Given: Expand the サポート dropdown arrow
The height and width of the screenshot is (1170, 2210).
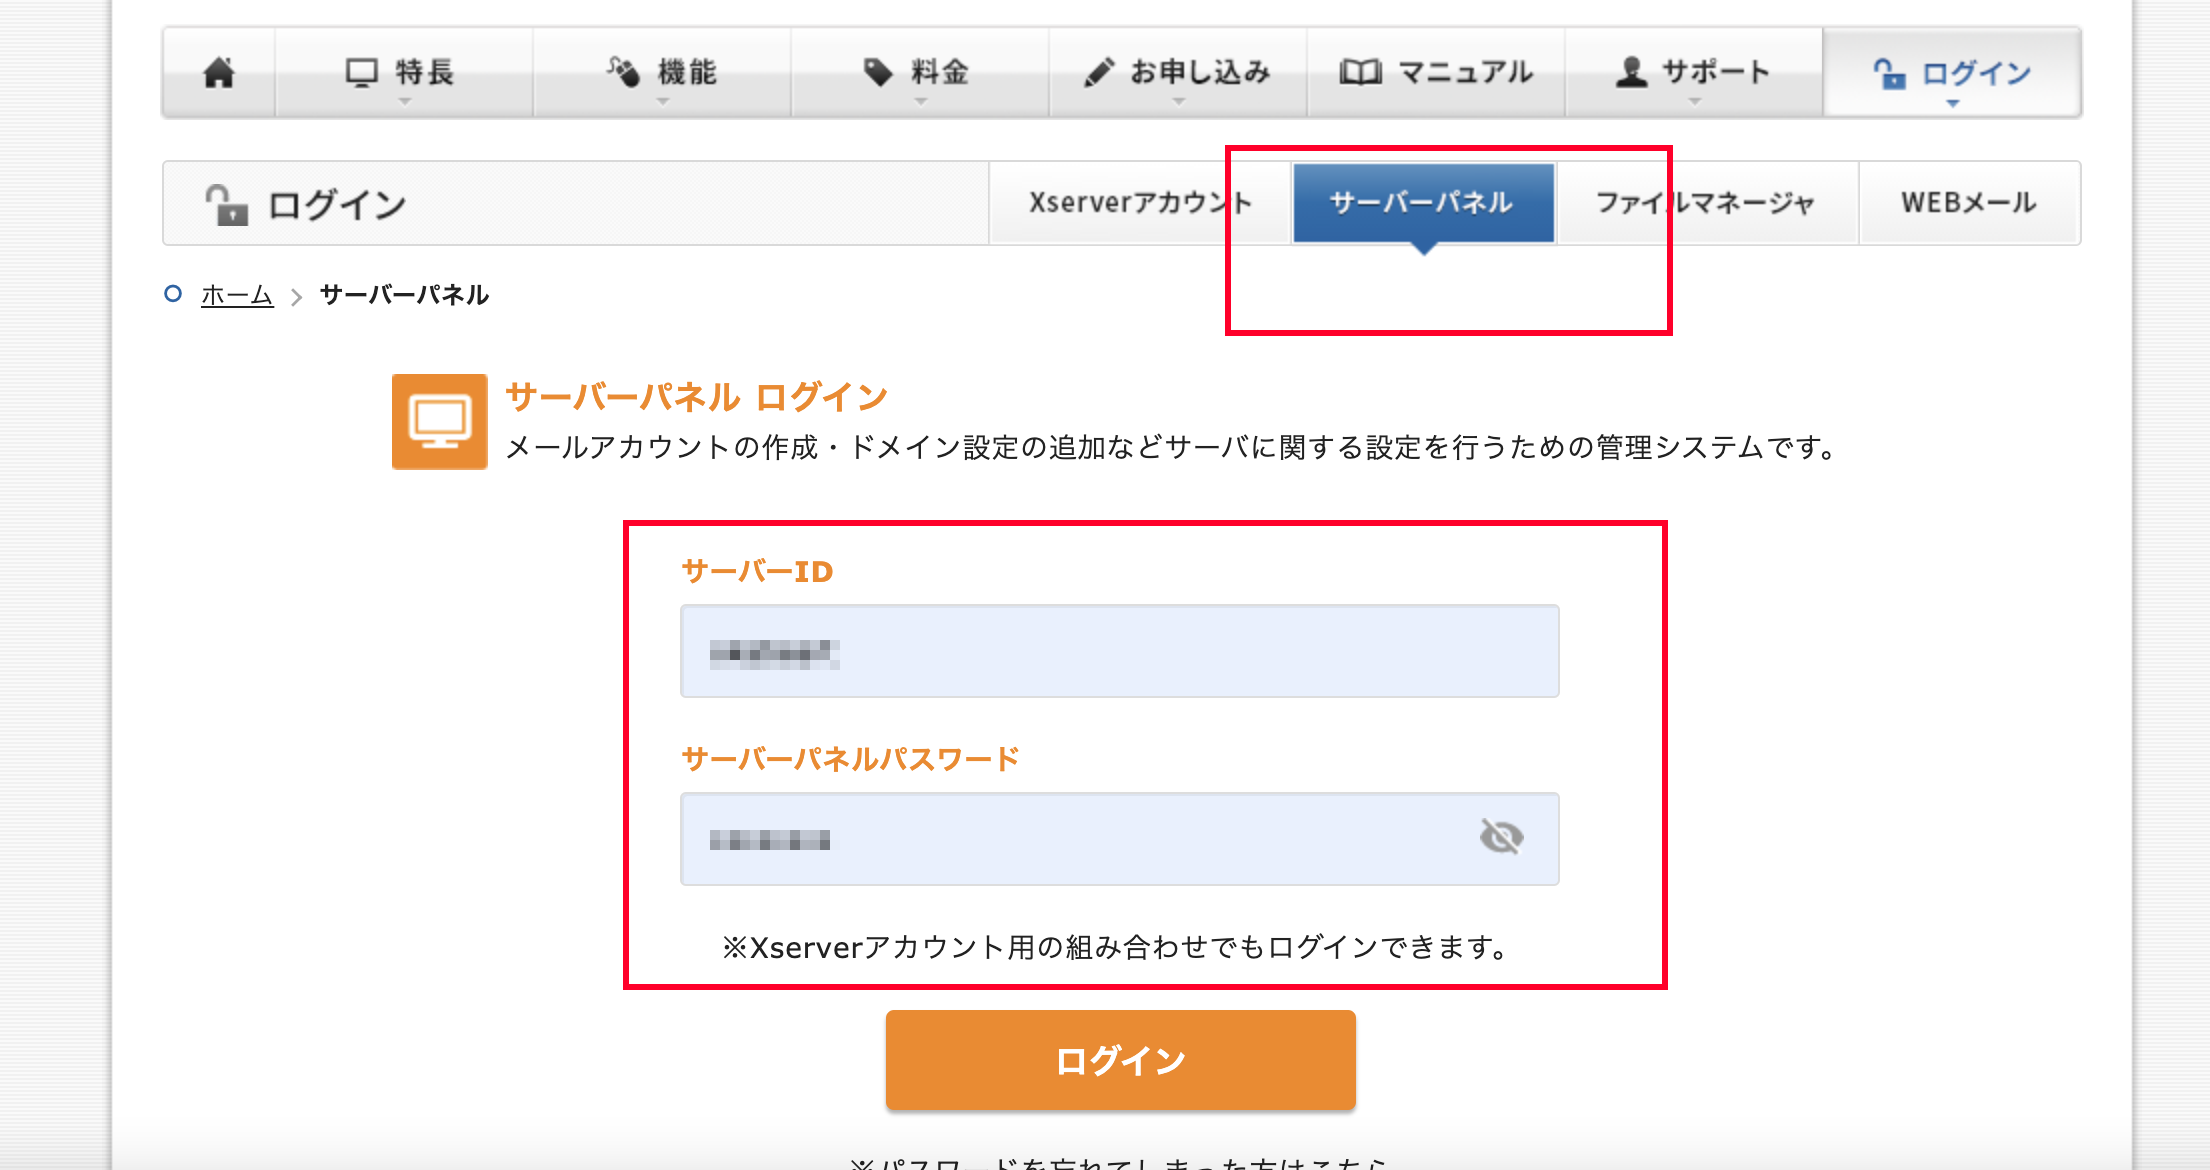Looking at the screenshot, I should [x=1694, y=102].
